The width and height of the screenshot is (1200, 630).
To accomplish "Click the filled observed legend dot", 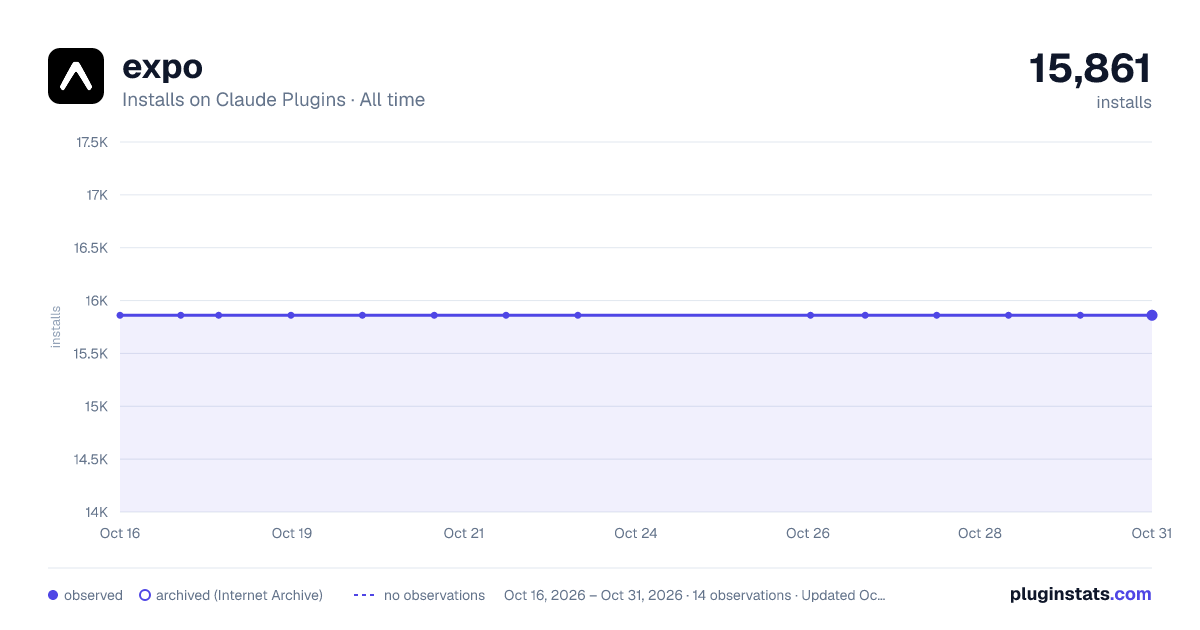I will pyautogui.click(x=53, y=595).
